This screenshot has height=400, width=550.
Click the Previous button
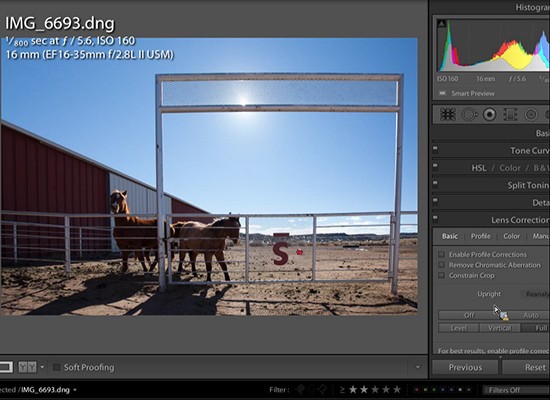click(465, 367)
